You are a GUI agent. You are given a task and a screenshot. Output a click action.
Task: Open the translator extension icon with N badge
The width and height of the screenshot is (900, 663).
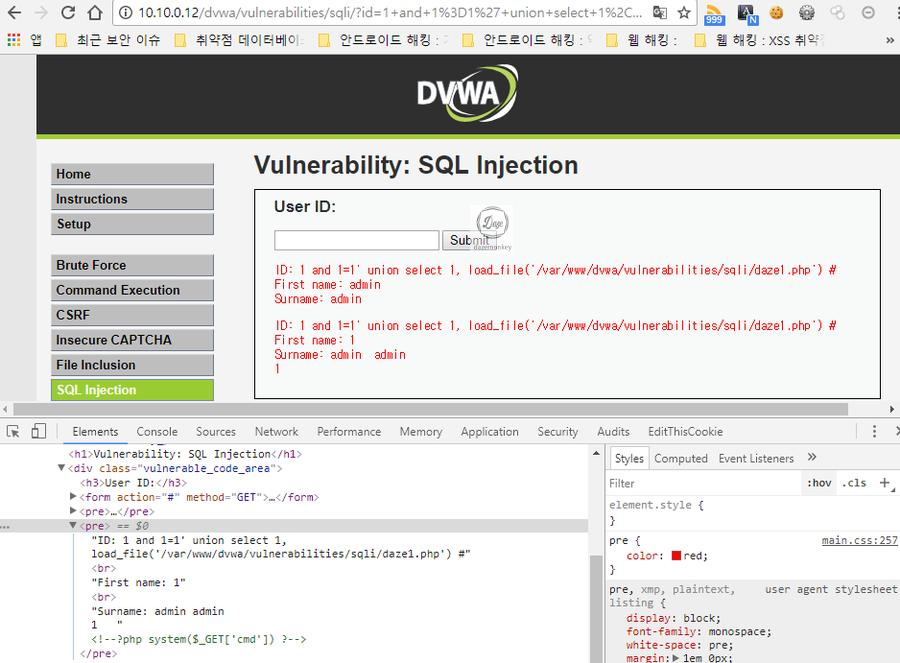pos(747,14)
